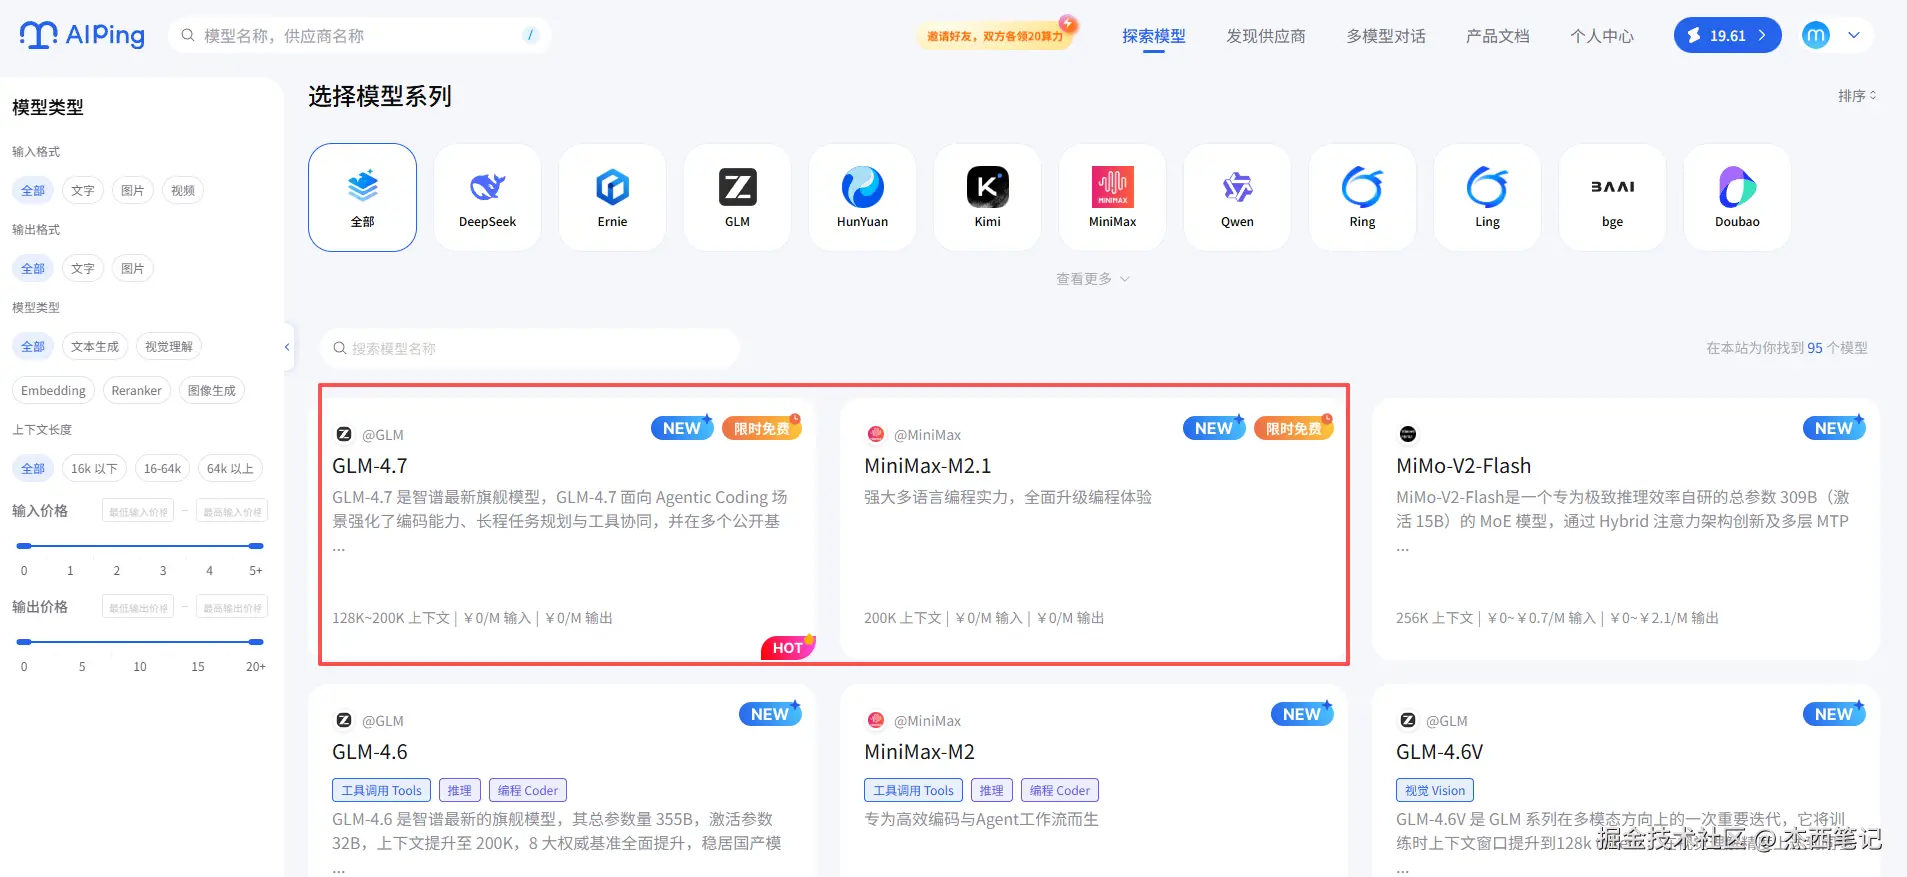1907x877 pixels.
Task: Select 图像生成 model type filter
Action: click(x=212, y=390)
